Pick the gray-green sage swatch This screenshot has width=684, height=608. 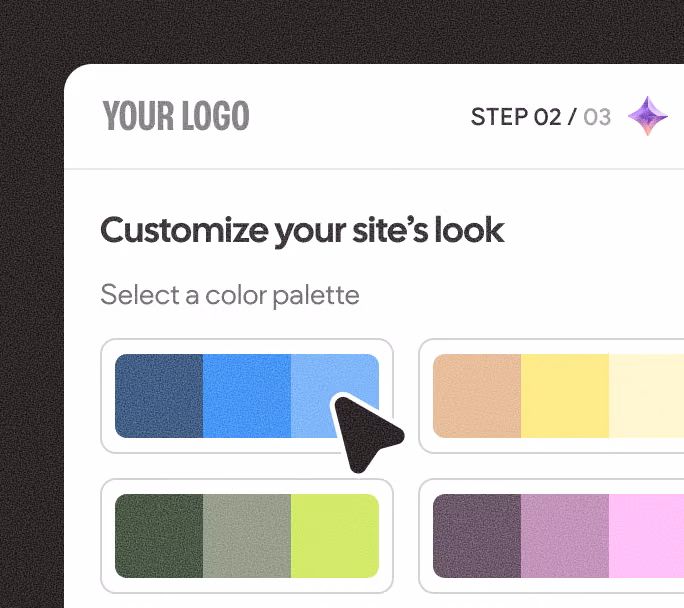pyautogui.click(x=247, y=536)
